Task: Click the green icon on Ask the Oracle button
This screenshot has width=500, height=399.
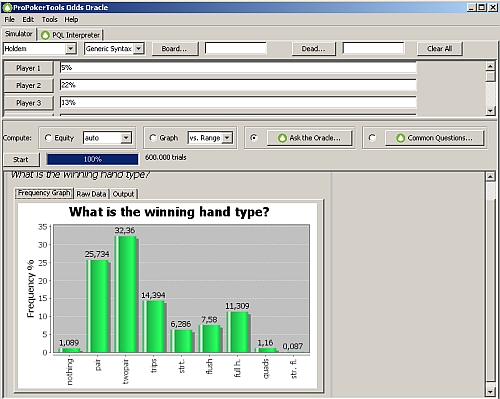Action: tap(282, 138)
